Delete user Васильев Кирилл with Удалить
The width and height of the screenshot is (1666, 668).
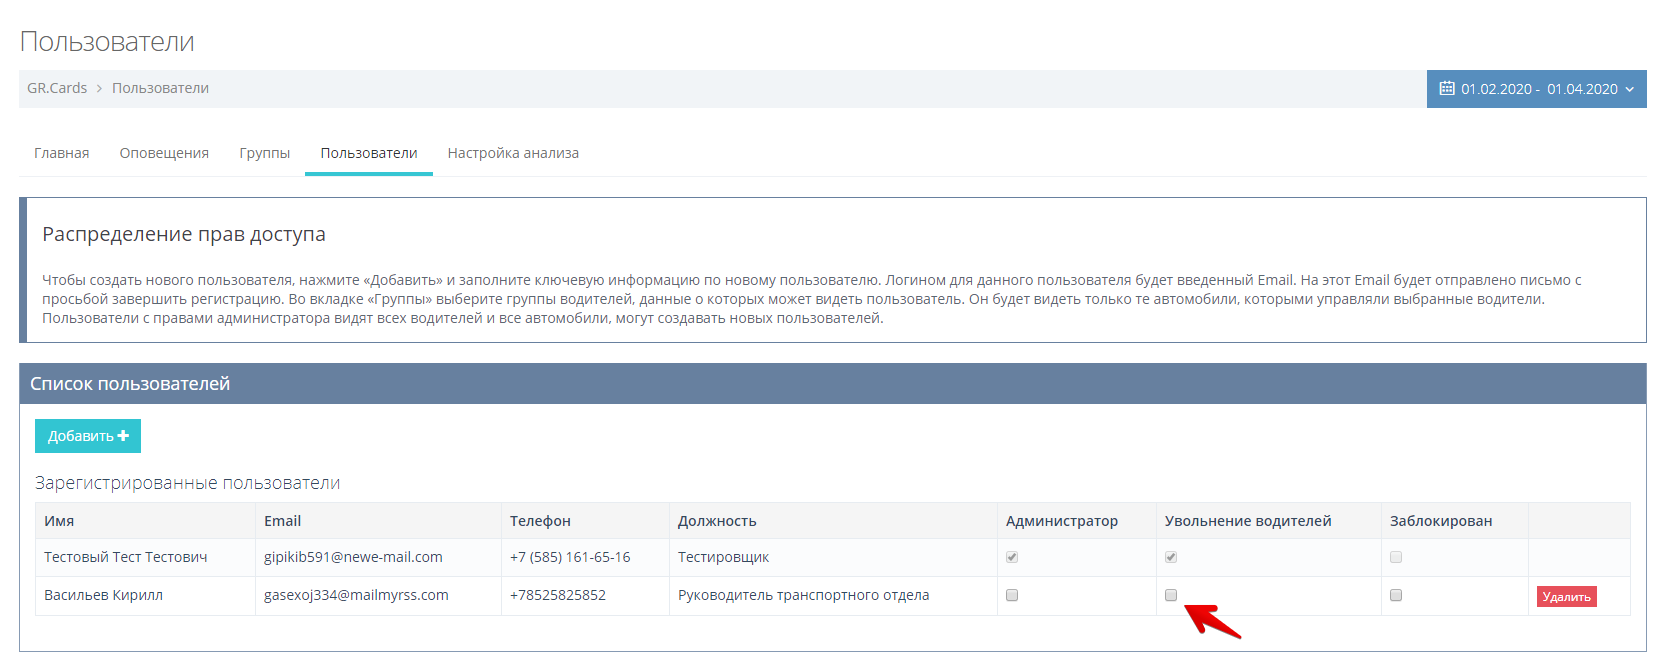coord(1566,597)
